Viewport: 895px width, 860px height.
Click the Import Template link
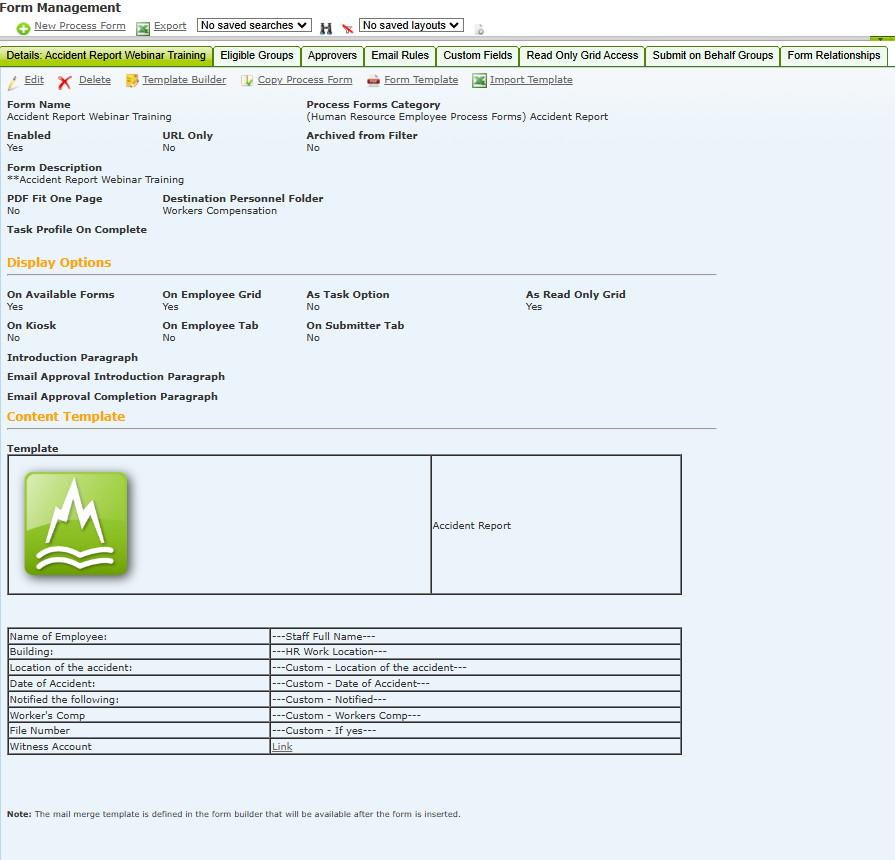click(x=531, y=80)
